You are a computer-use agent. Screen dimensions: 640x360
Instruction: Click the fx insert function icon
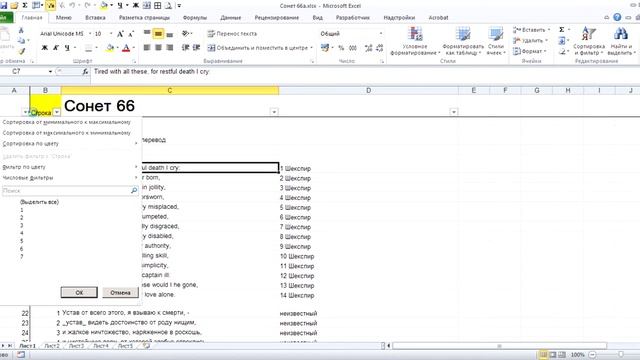coord(85,71)
